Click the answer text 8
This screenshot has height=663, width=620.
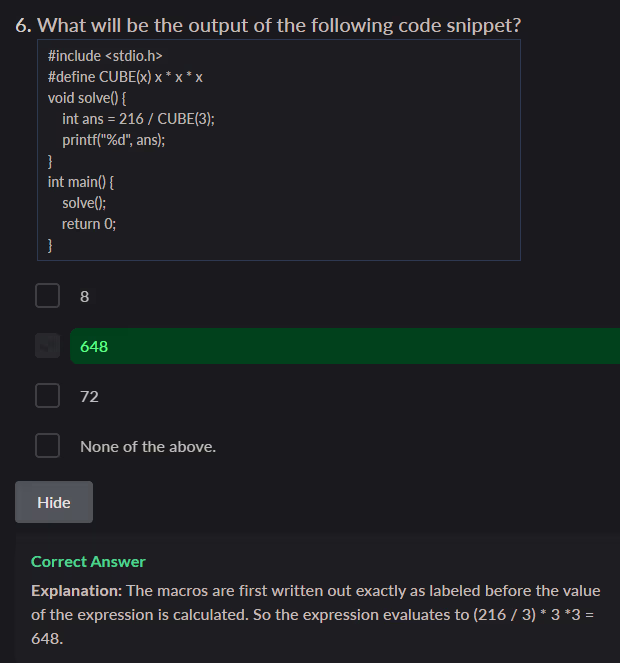pos(85,296)
